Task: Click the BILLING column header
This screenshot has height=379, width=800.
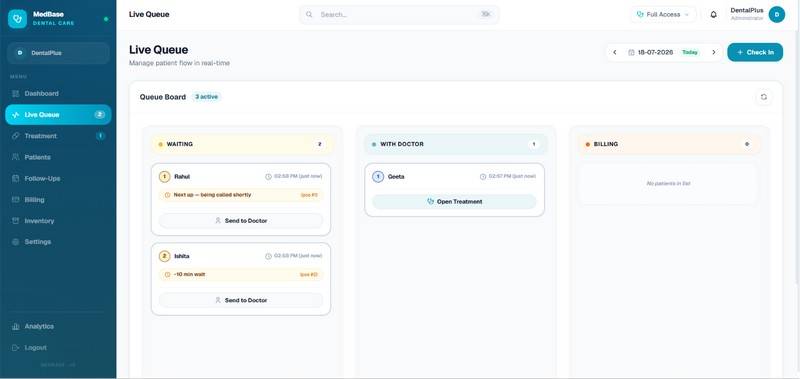Action: pos(669,144)
